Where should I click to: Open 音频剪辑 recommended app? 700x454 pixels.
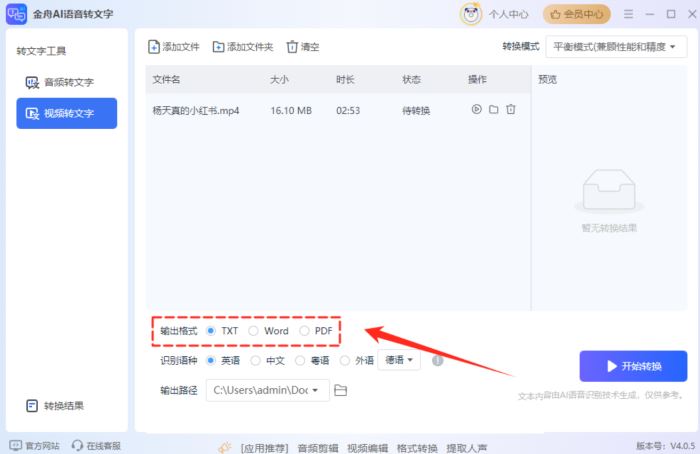[x=318, y=448]
